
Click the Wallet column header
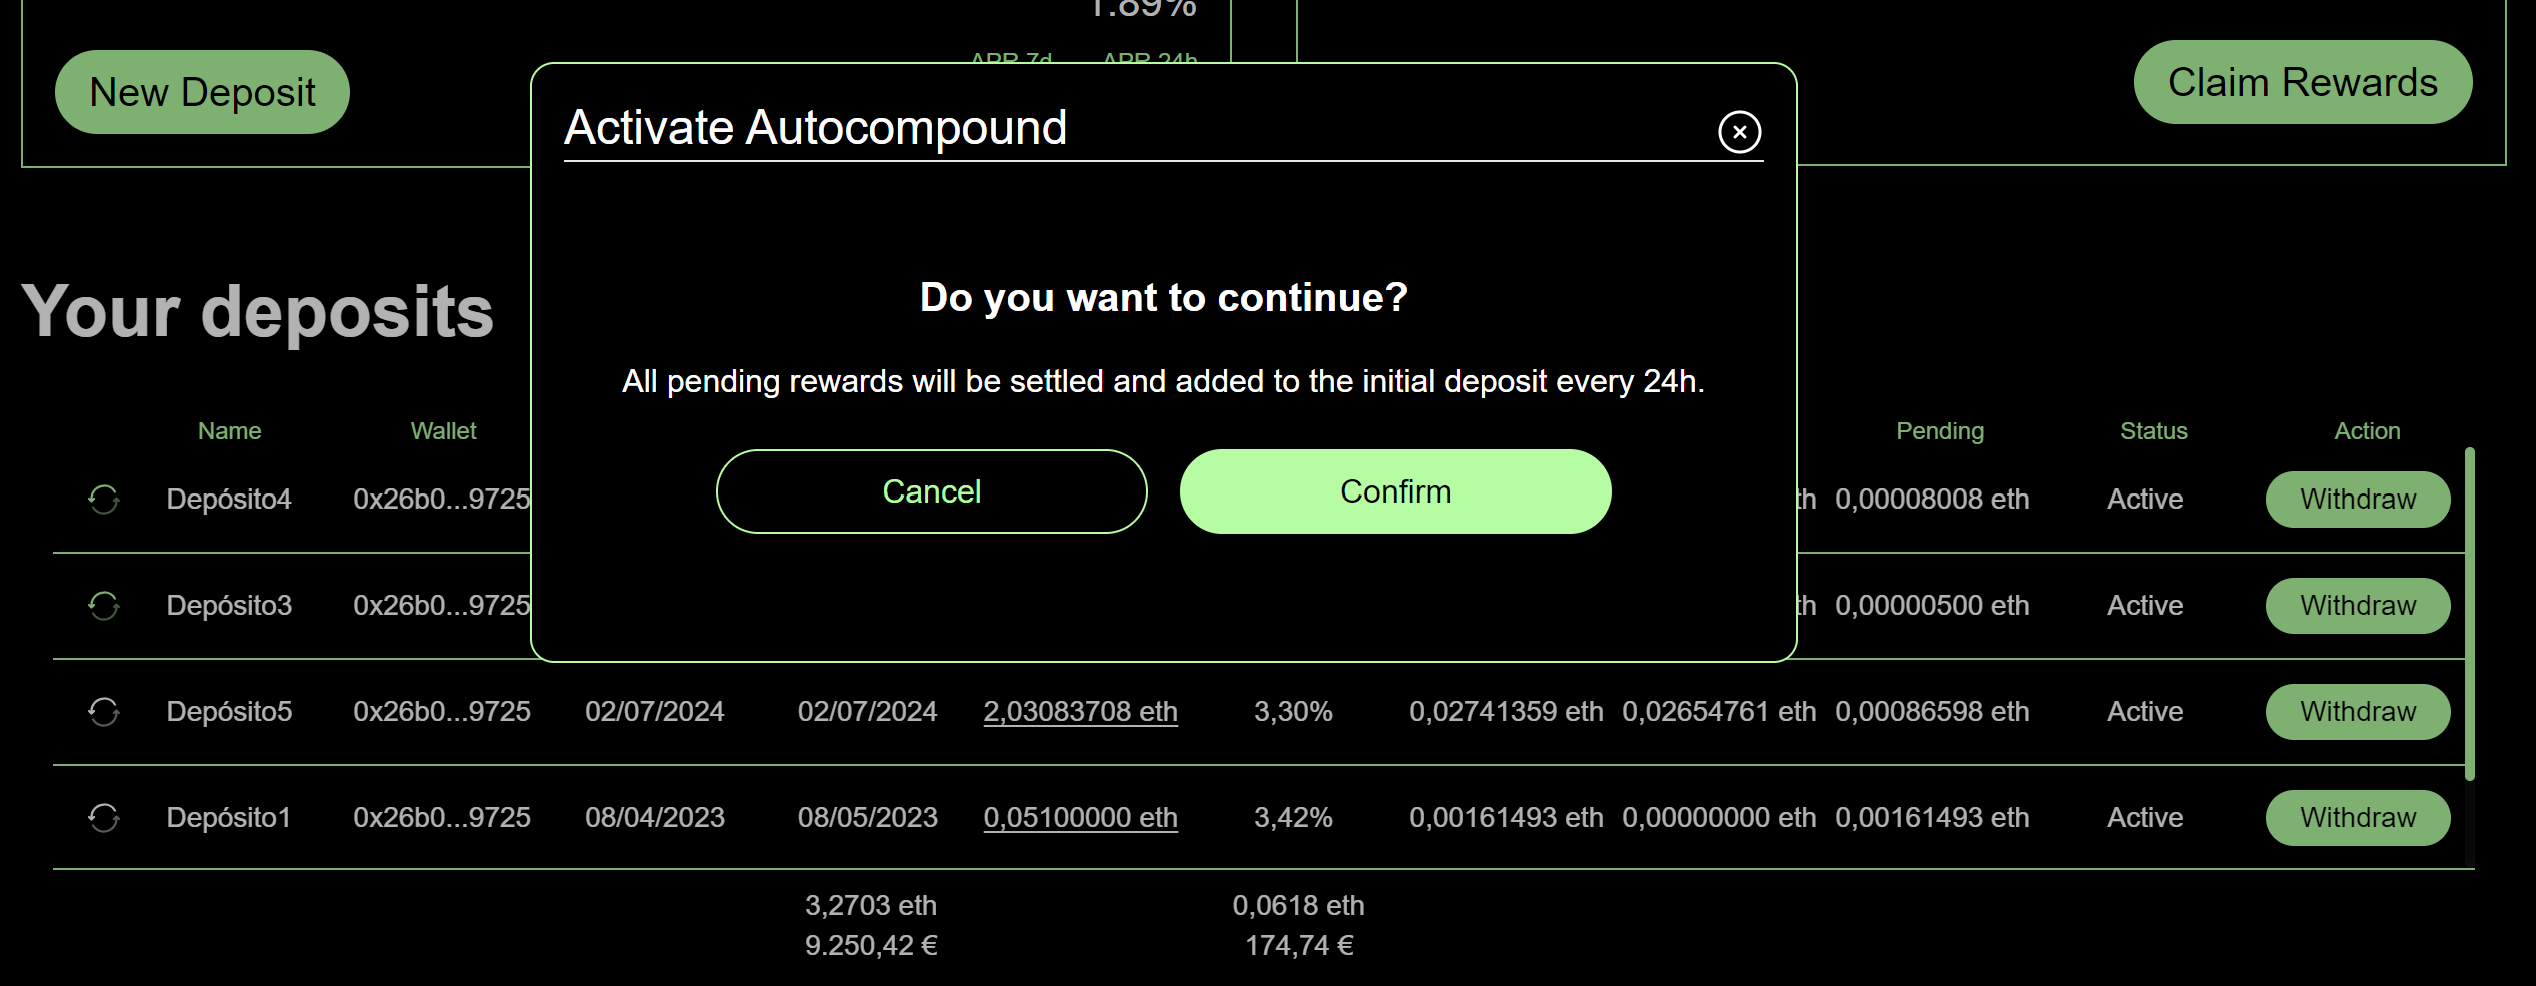pos(443,431)
